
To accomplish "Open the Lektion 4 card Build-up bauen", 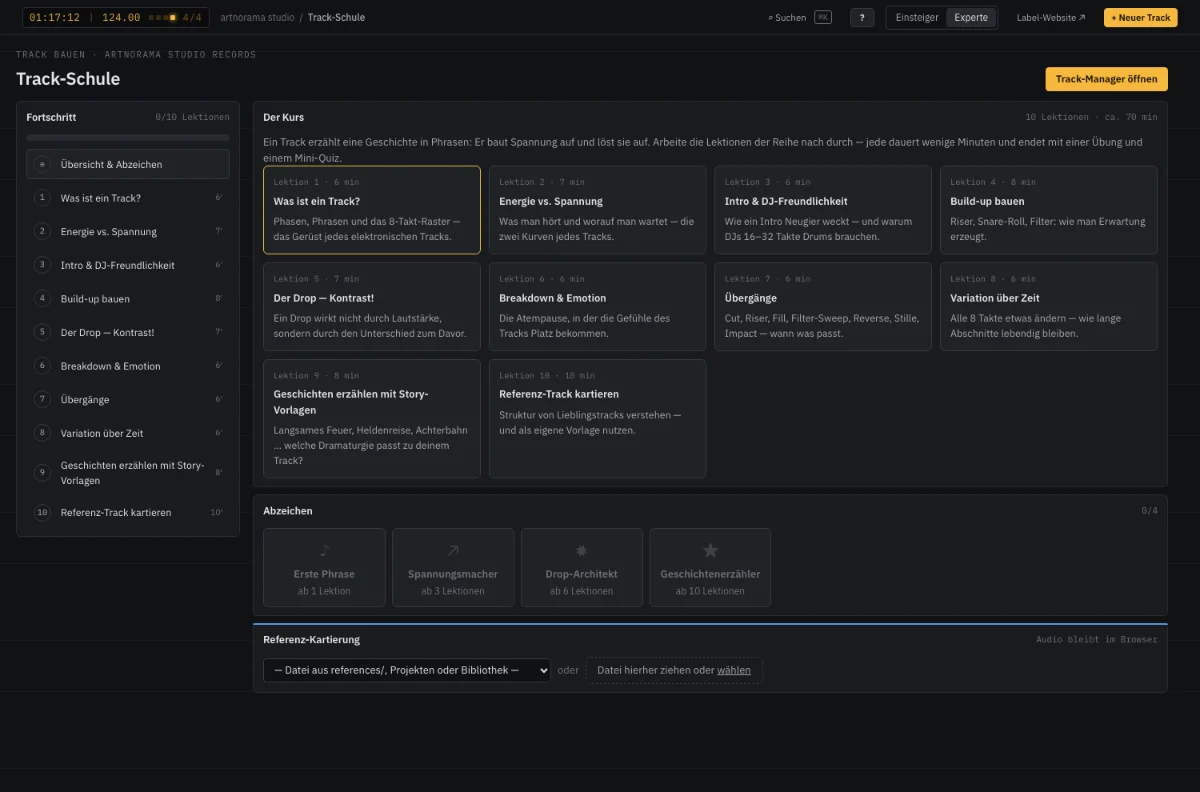I will [1049, 210].
